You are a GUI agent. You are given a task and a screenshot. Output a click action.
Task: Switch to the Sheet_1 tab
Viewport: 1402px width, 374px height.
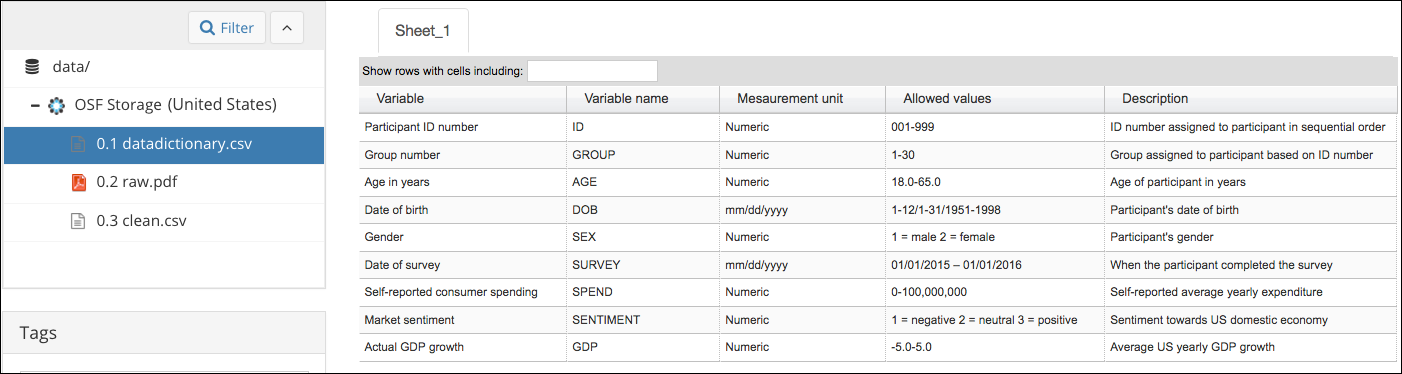click(x=423, y=30)
